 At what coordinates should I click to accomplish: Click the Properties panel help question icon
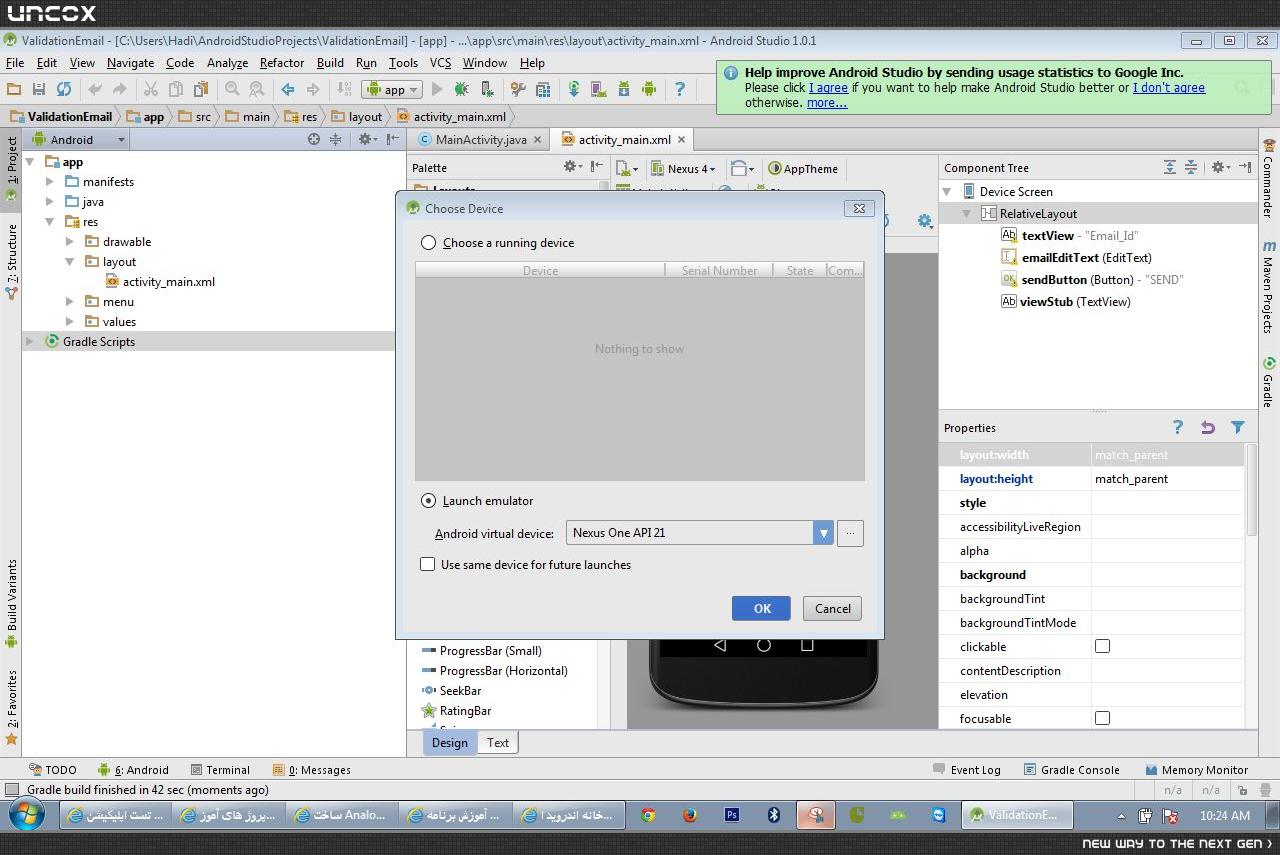(x=1178, y=427)
